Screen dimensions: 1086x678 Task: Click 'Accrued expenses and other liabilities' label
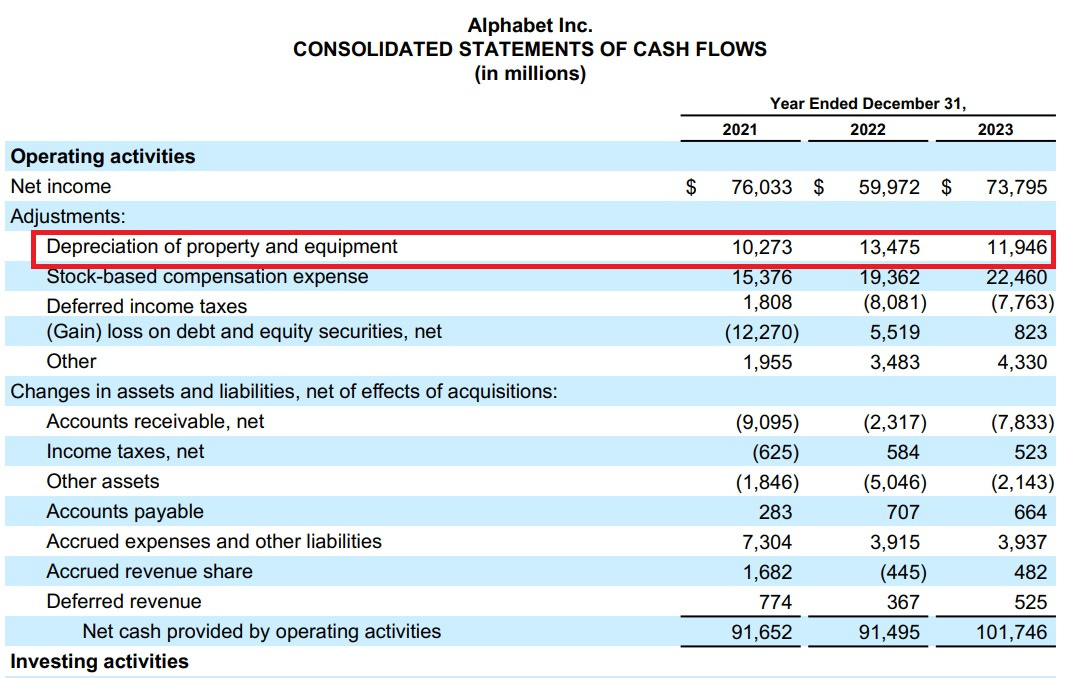point(214,542)
